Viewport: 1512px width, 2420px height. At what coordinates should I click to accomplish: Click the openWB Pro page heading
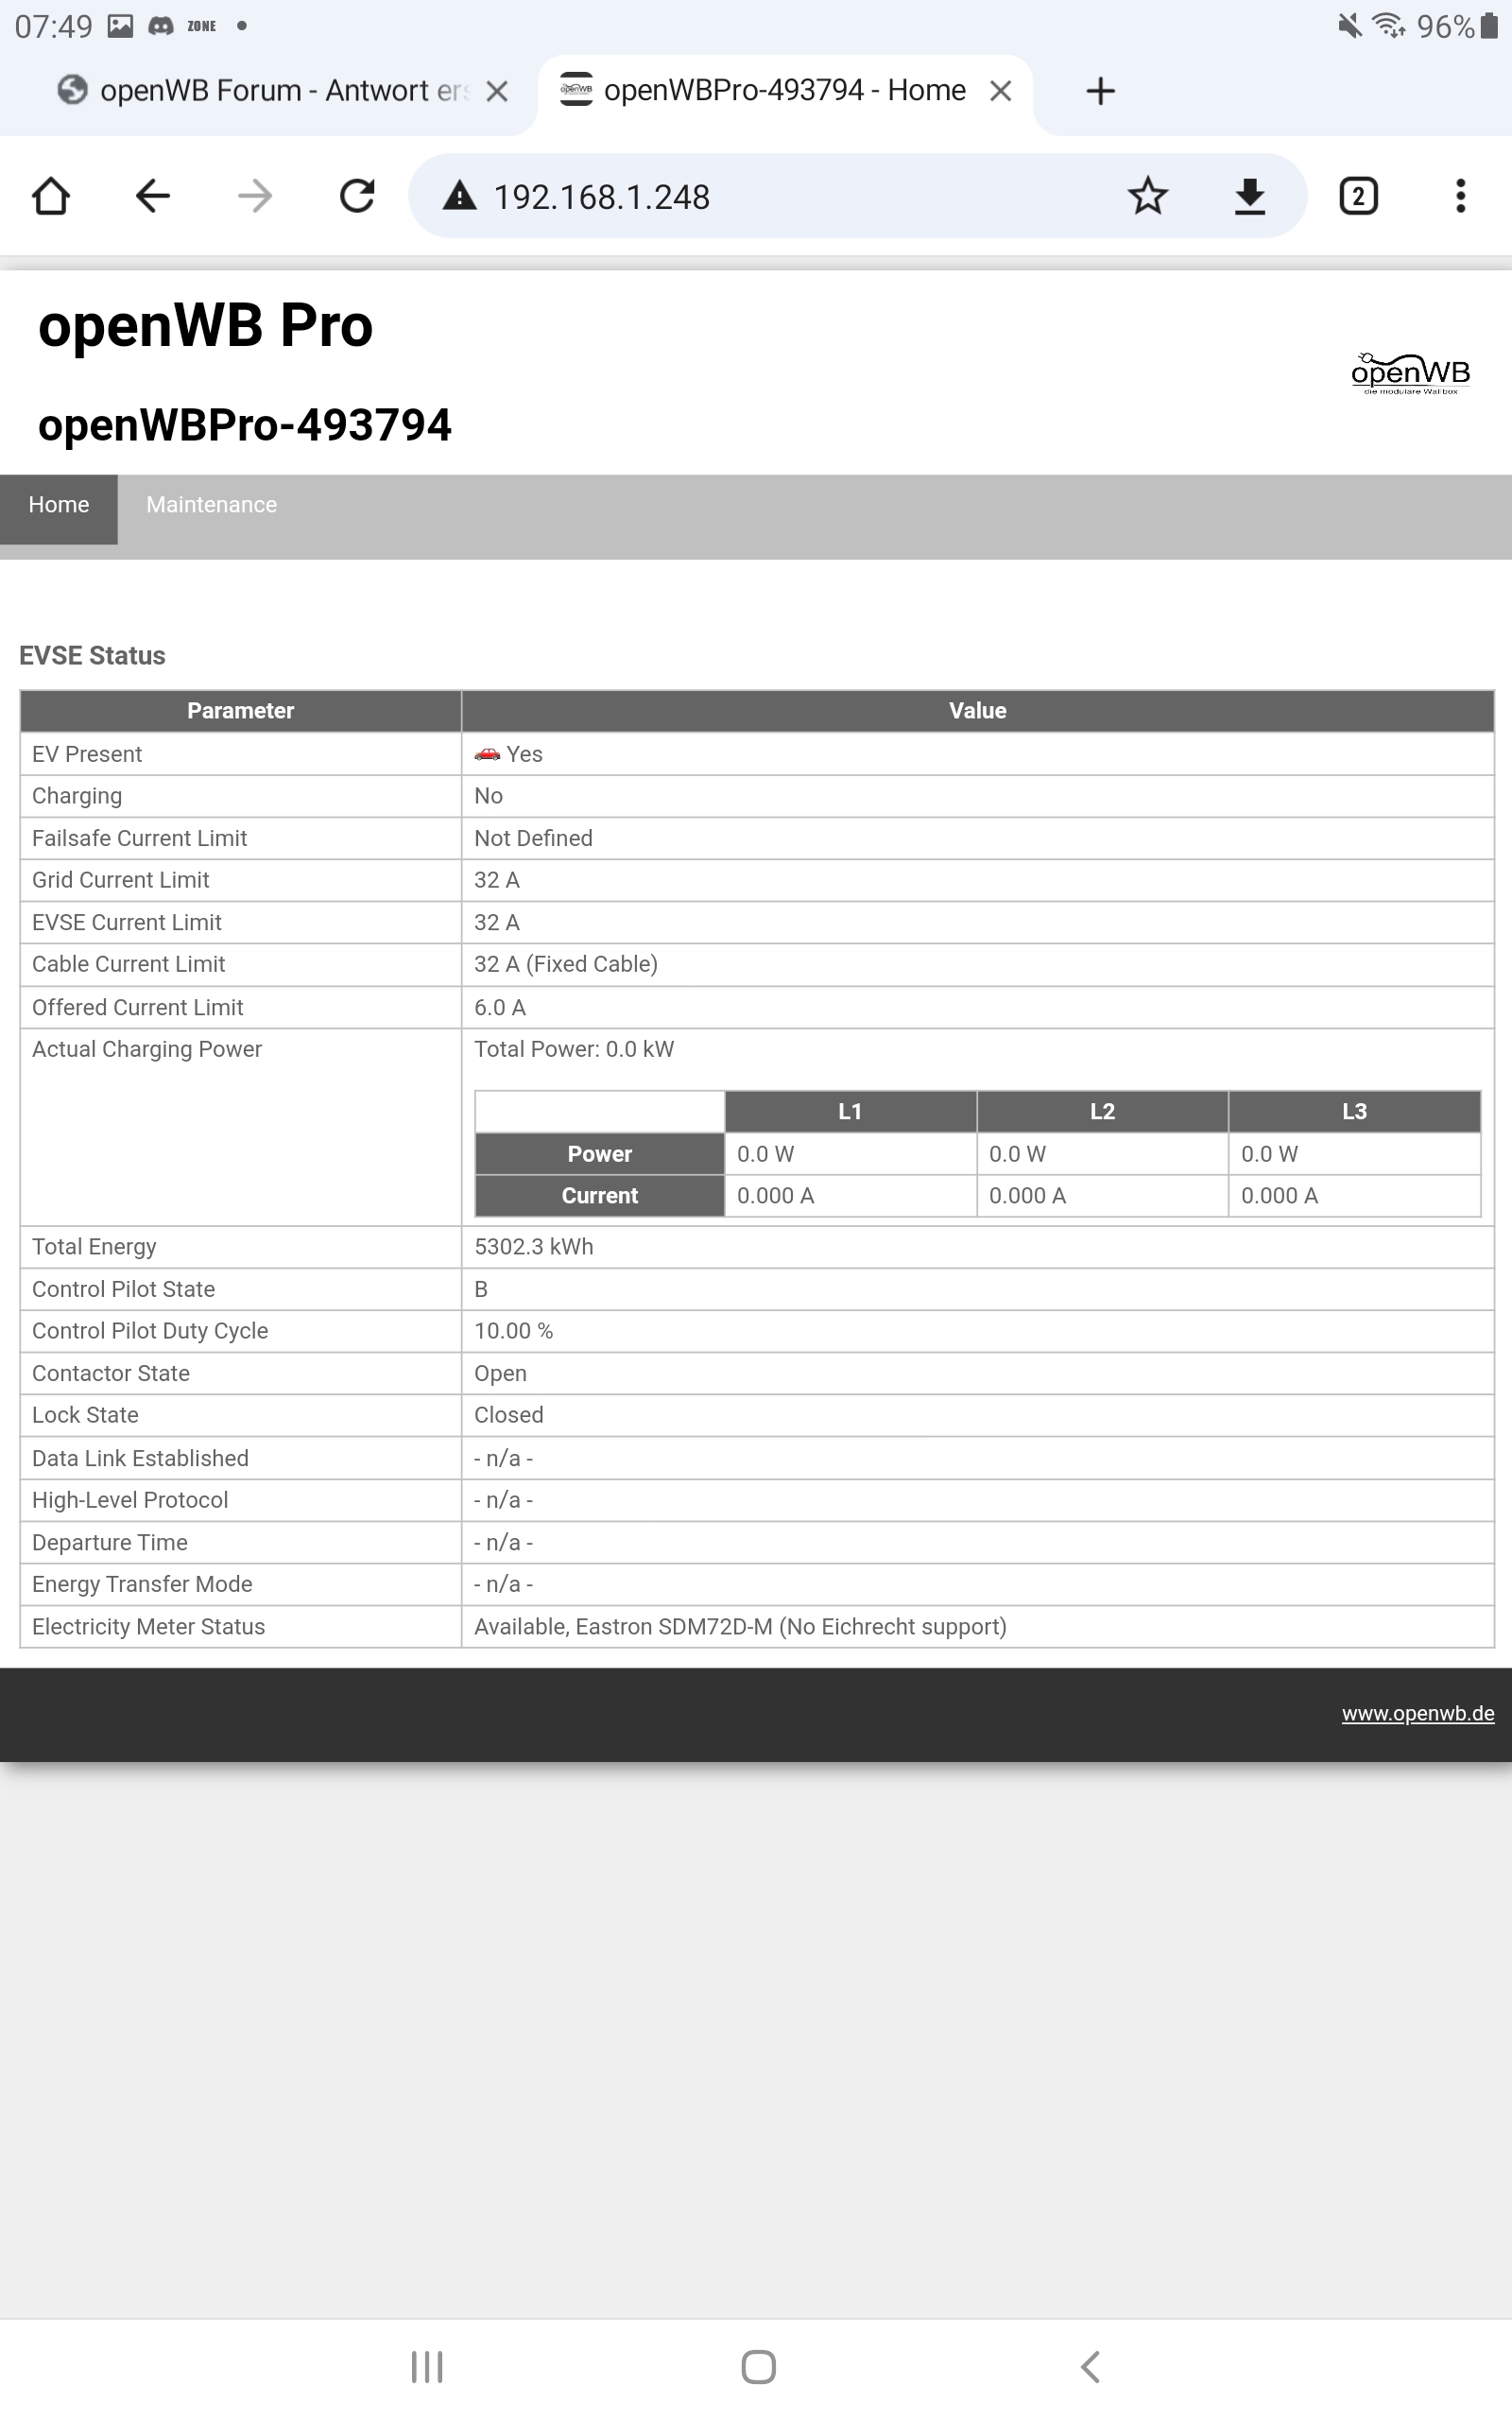(x=206, y=325)
